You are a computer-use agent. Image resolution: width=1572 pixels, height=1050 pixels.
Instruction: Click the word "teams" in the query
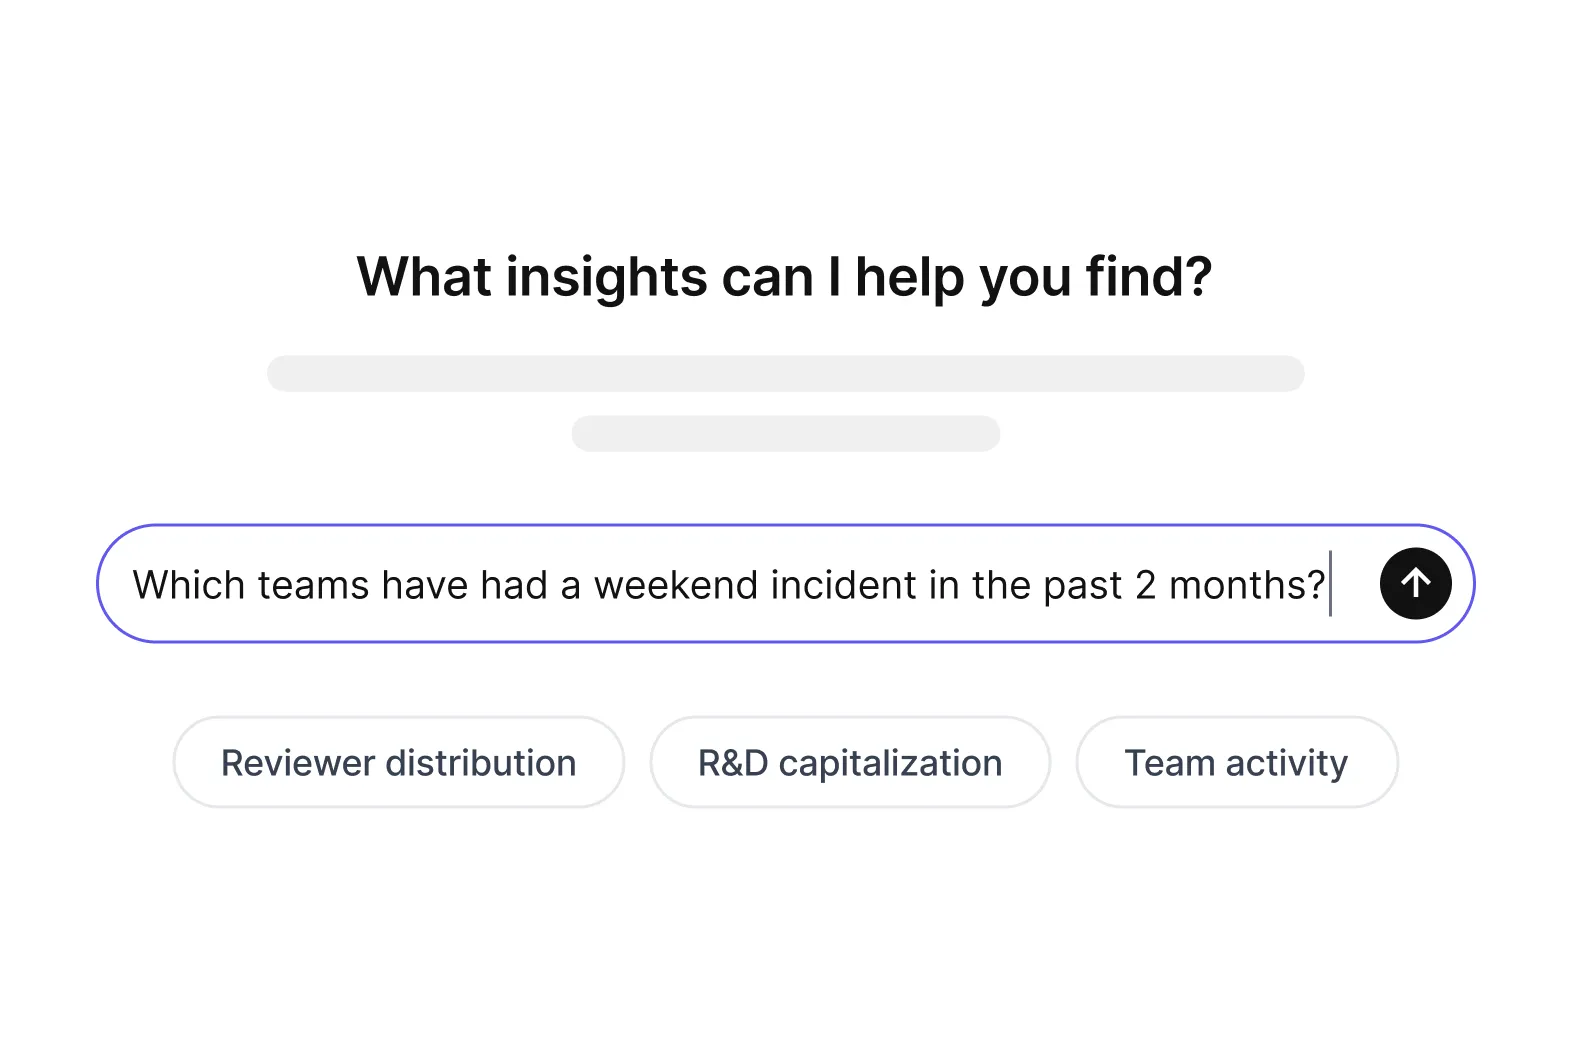(314, 585)
